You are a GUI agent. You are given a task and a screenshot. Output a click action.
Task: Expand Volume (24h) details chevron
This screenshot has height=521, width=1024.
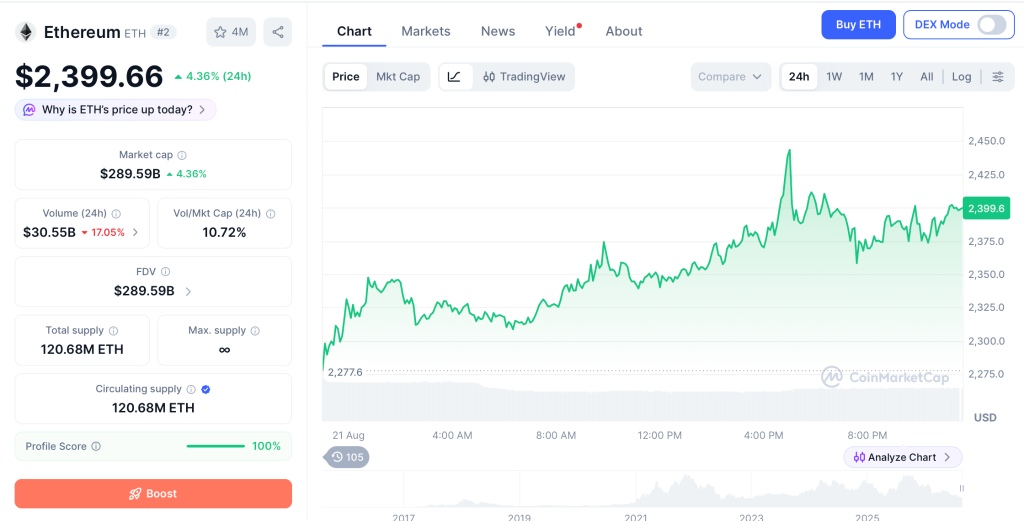tap(135, 232)
